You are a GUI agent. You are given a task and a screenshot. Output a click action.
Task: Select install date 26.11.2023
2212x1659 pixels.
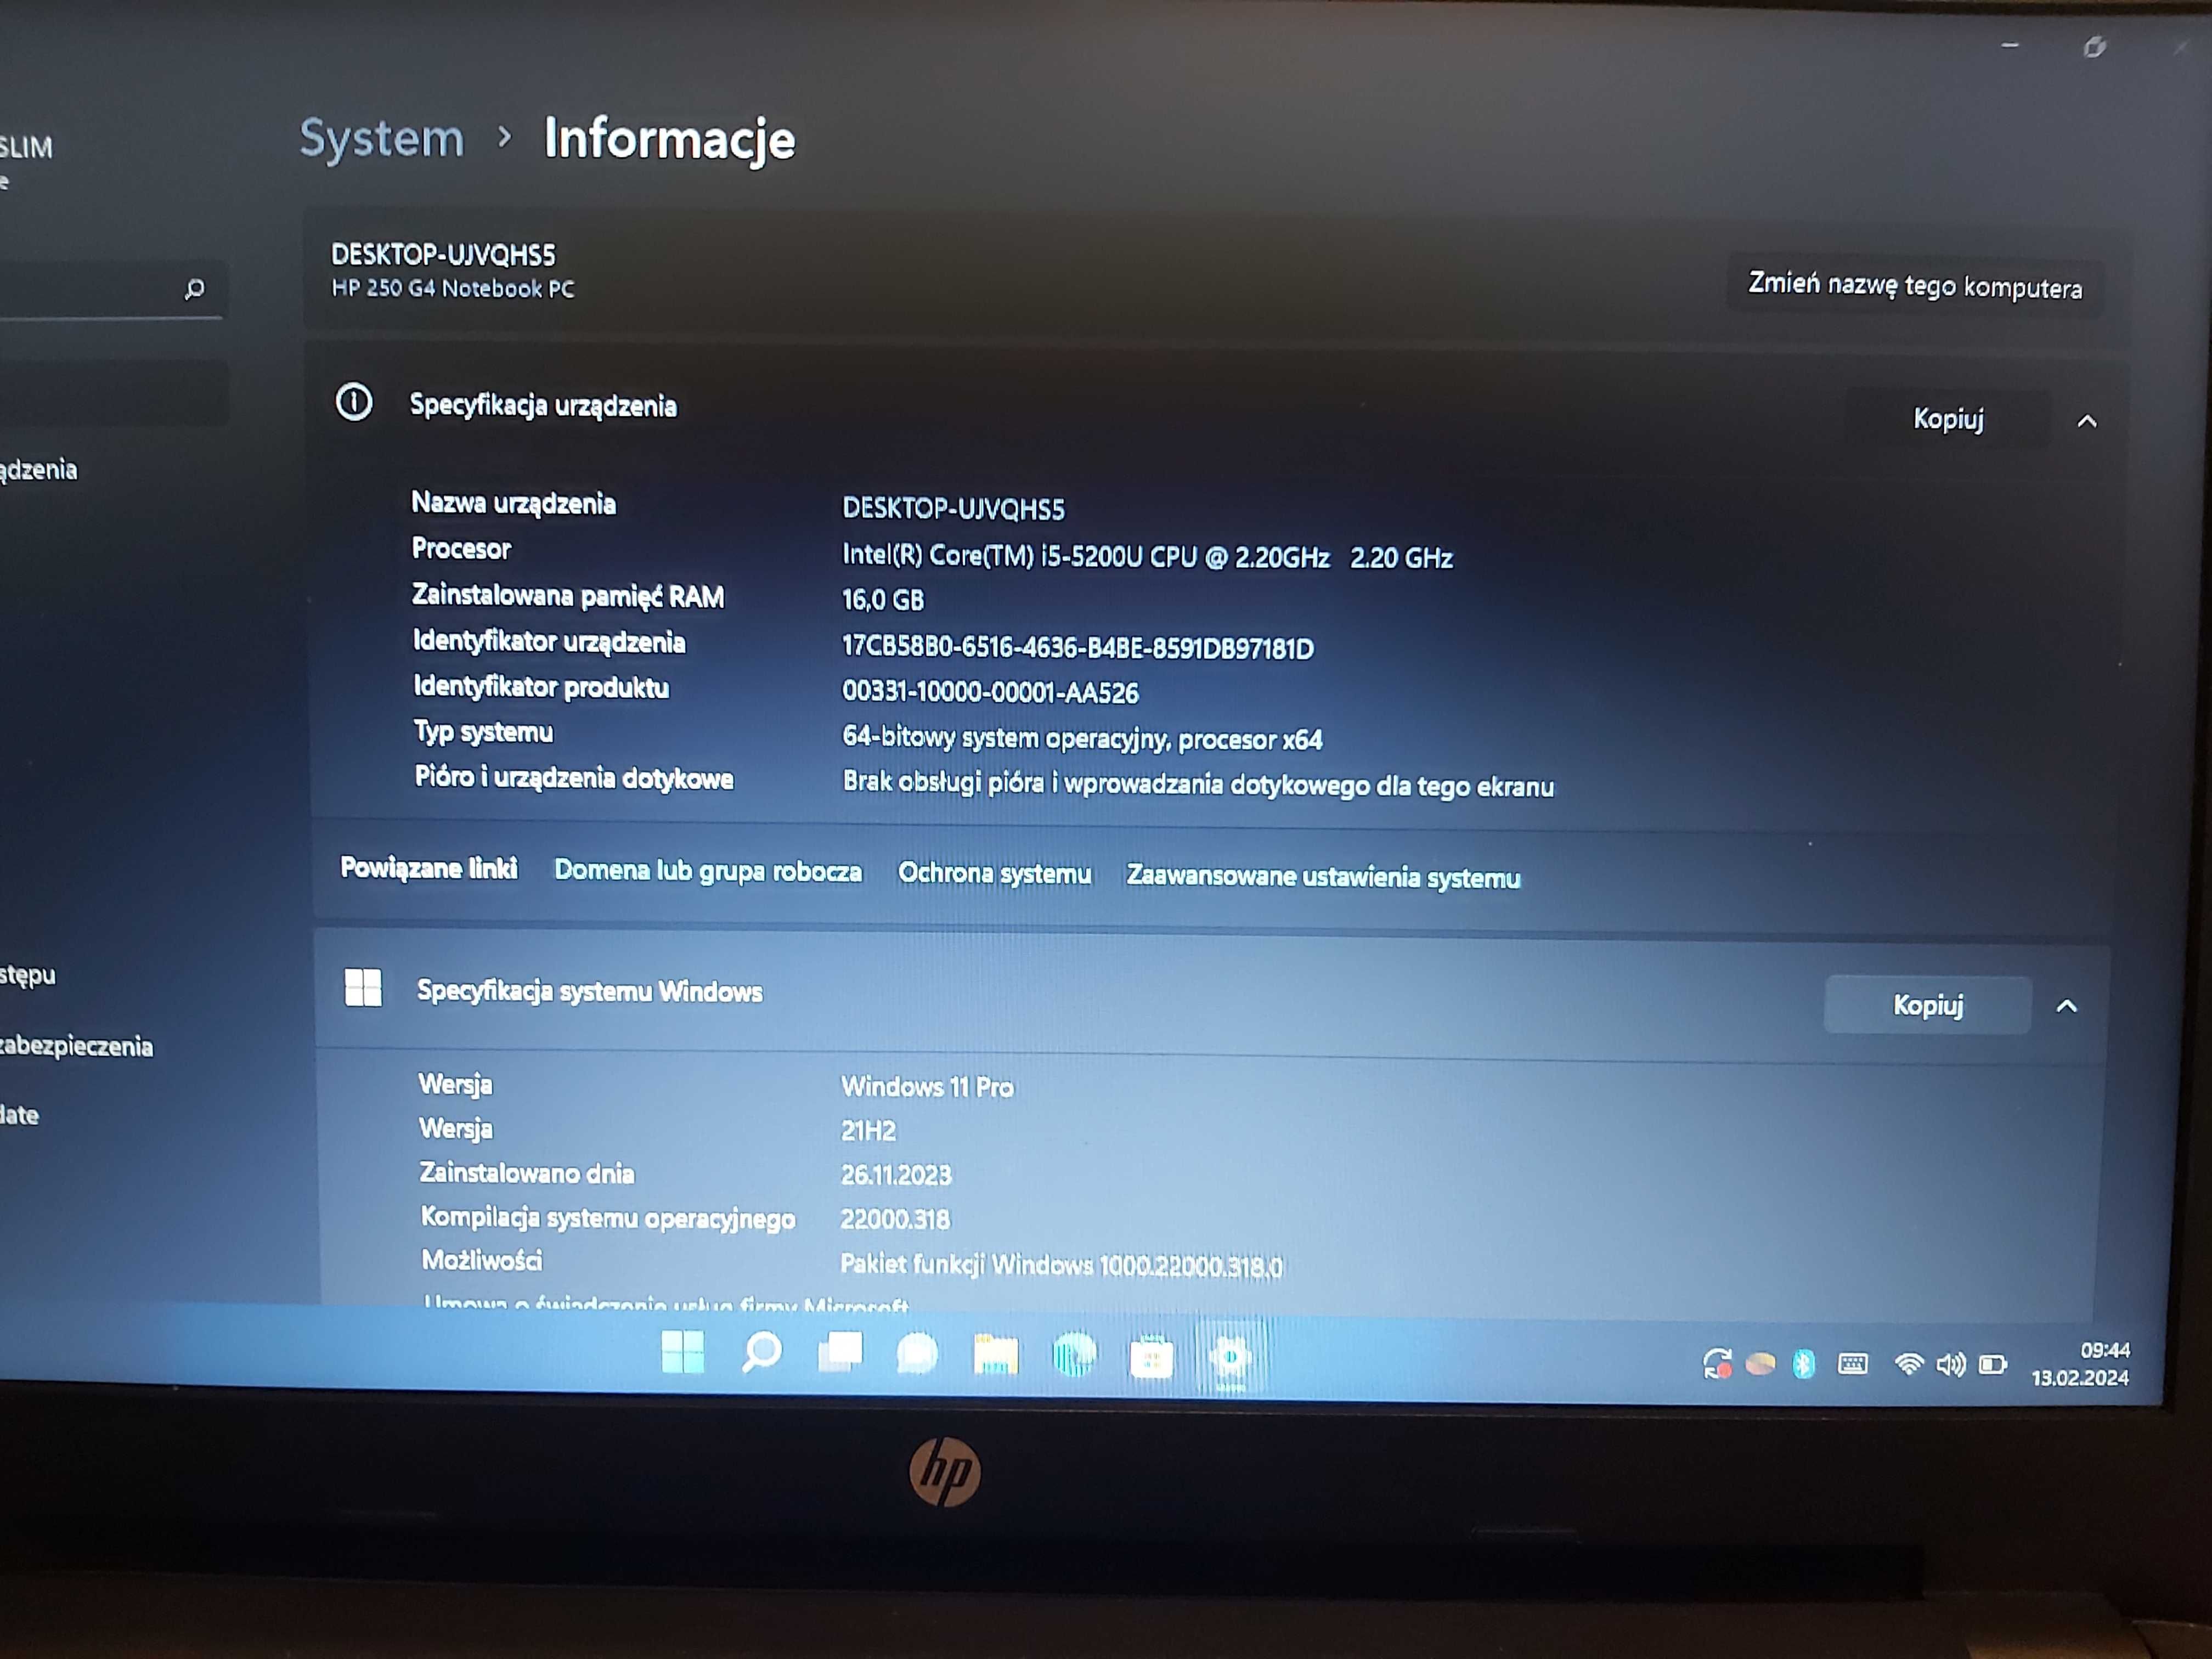tap(896, 1174)
